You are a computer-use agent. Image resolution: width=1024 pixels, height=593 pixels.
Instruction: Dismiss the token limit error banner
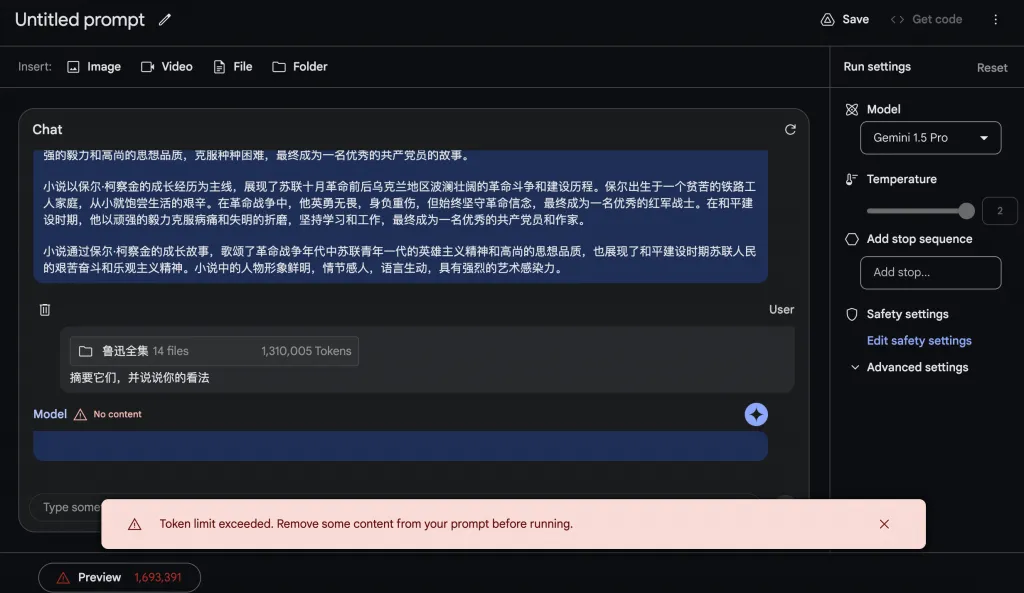coord(884,524)
